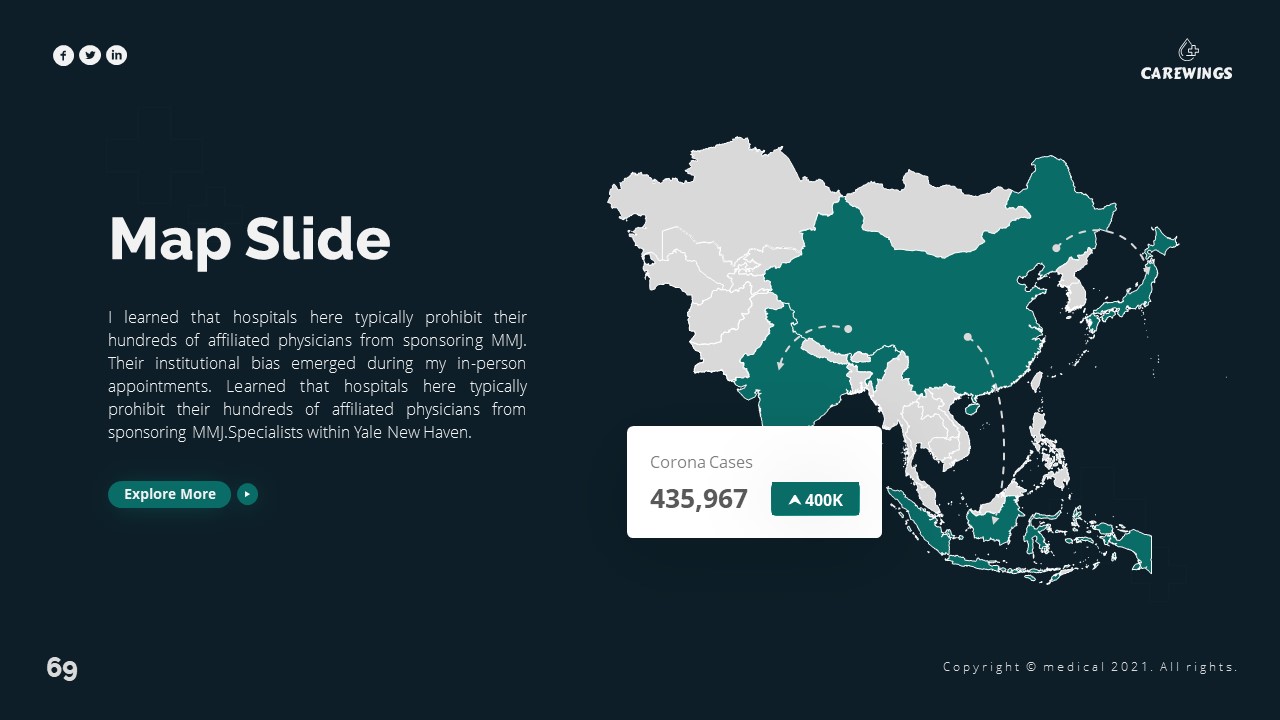
Task: Click the Explore More button
Action: tap(169, 494)
